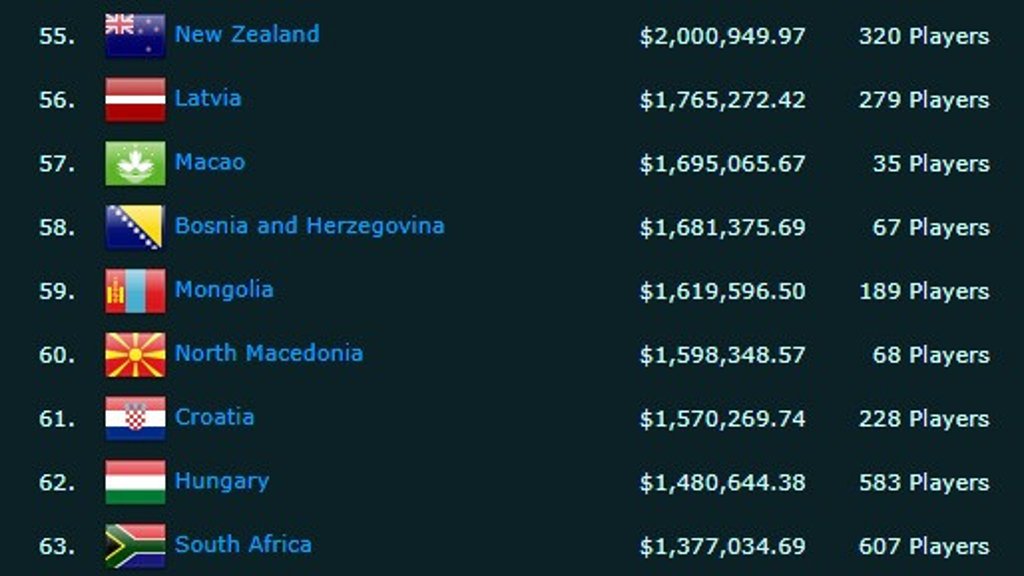Open the Latvia country link

point(208,98)
